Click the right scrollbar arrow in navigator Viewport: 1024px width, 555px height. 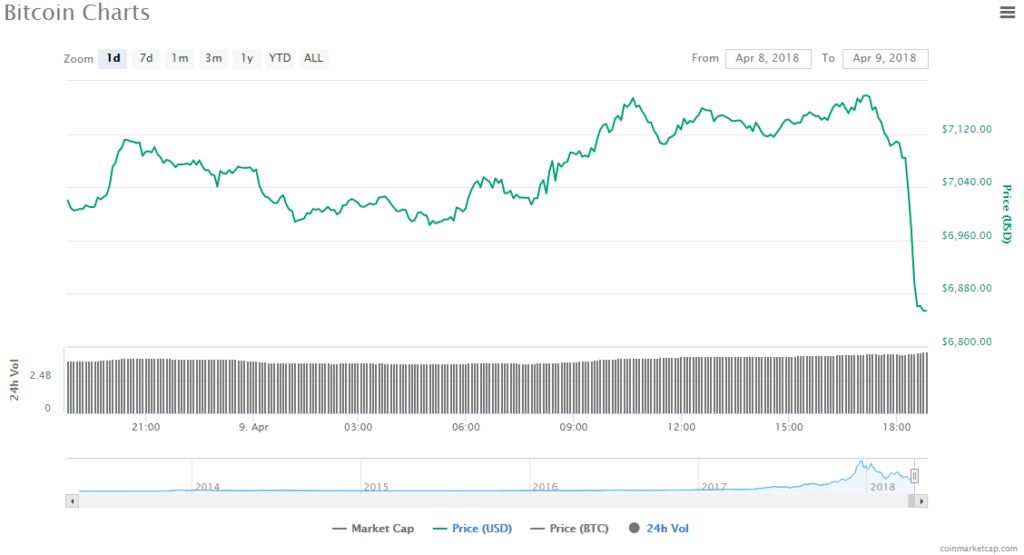click(921, 499)
